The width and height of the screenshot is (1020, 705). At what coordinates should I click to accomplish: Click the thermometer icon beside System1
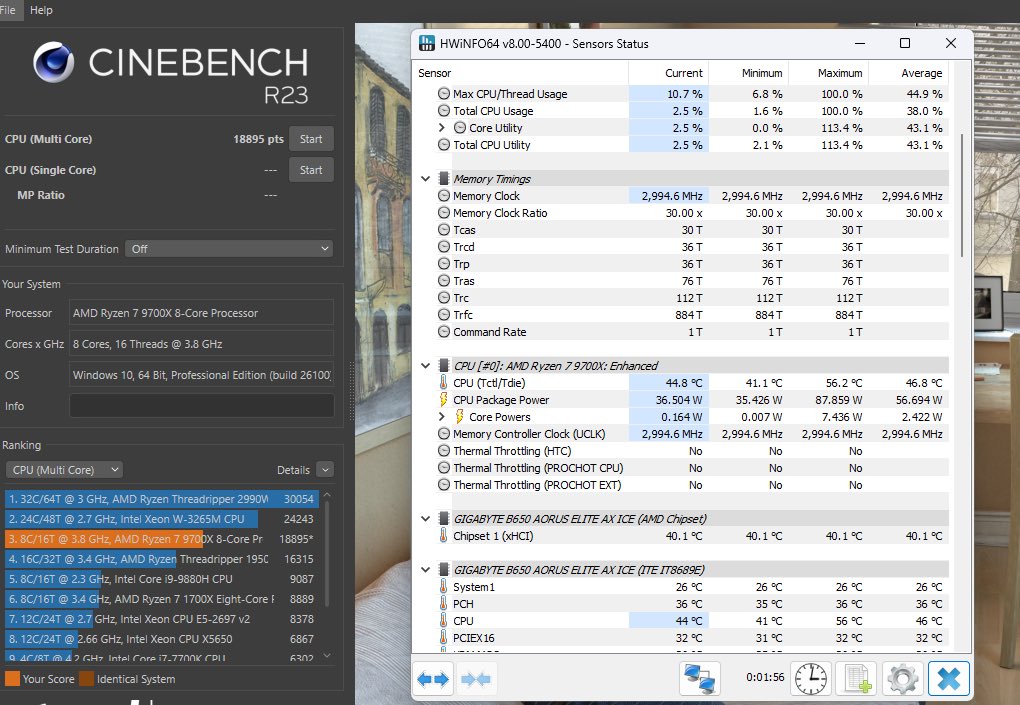click(x=444, y=587)
